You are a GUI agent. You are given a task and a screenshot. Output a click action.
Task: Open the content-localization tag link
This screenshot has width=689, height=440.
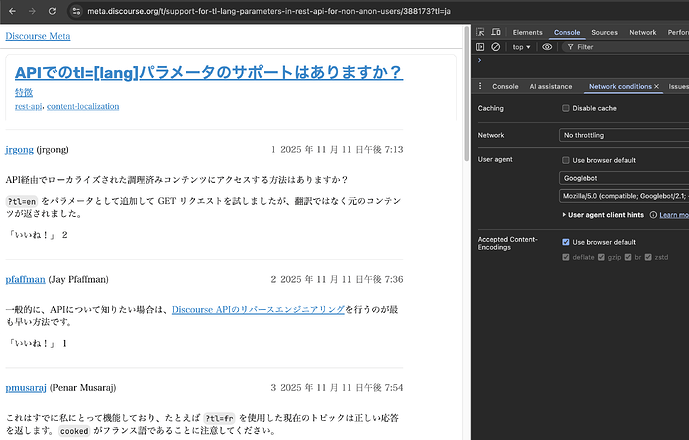[x=83, y=106]
